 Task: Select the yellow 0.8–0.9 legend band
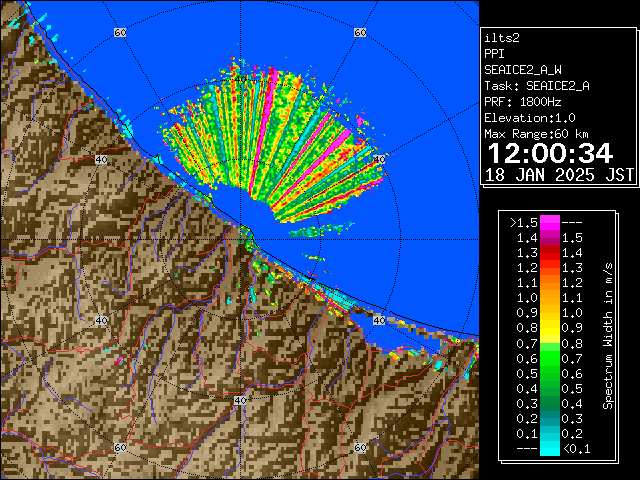(550, 328)
